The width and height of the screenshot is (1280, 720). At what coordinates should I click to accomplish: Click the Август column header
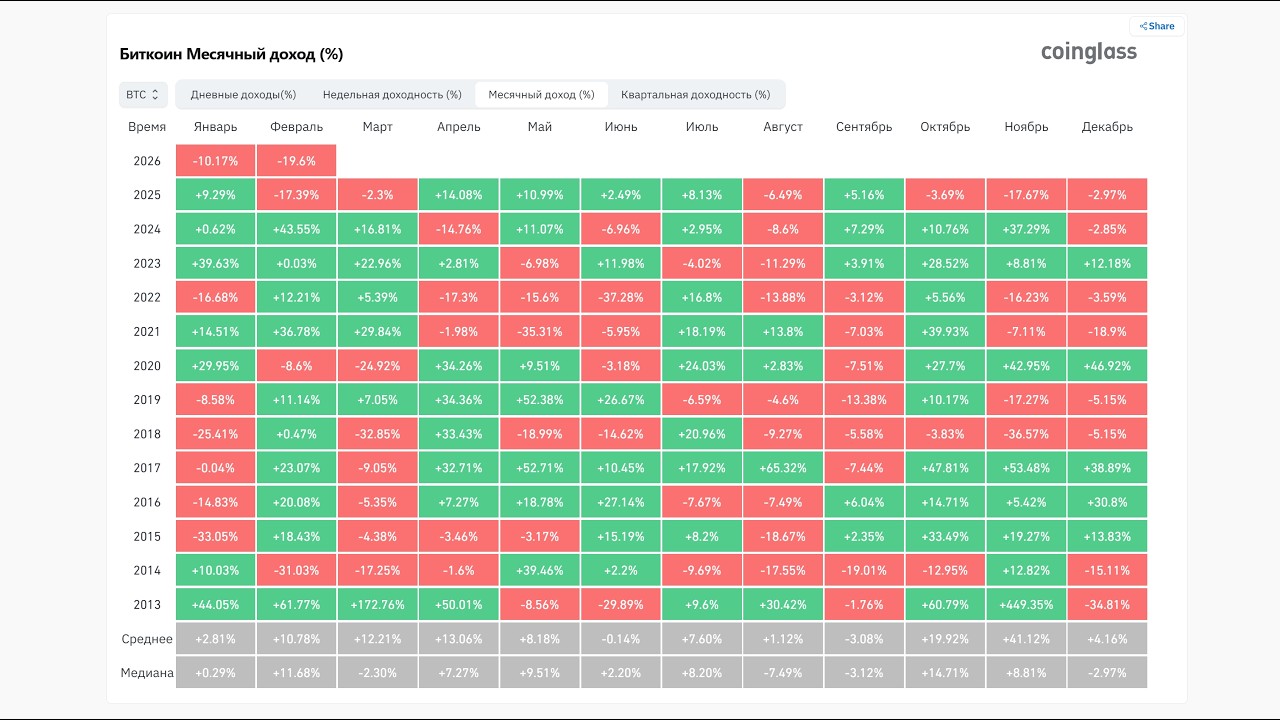point(783,127)
